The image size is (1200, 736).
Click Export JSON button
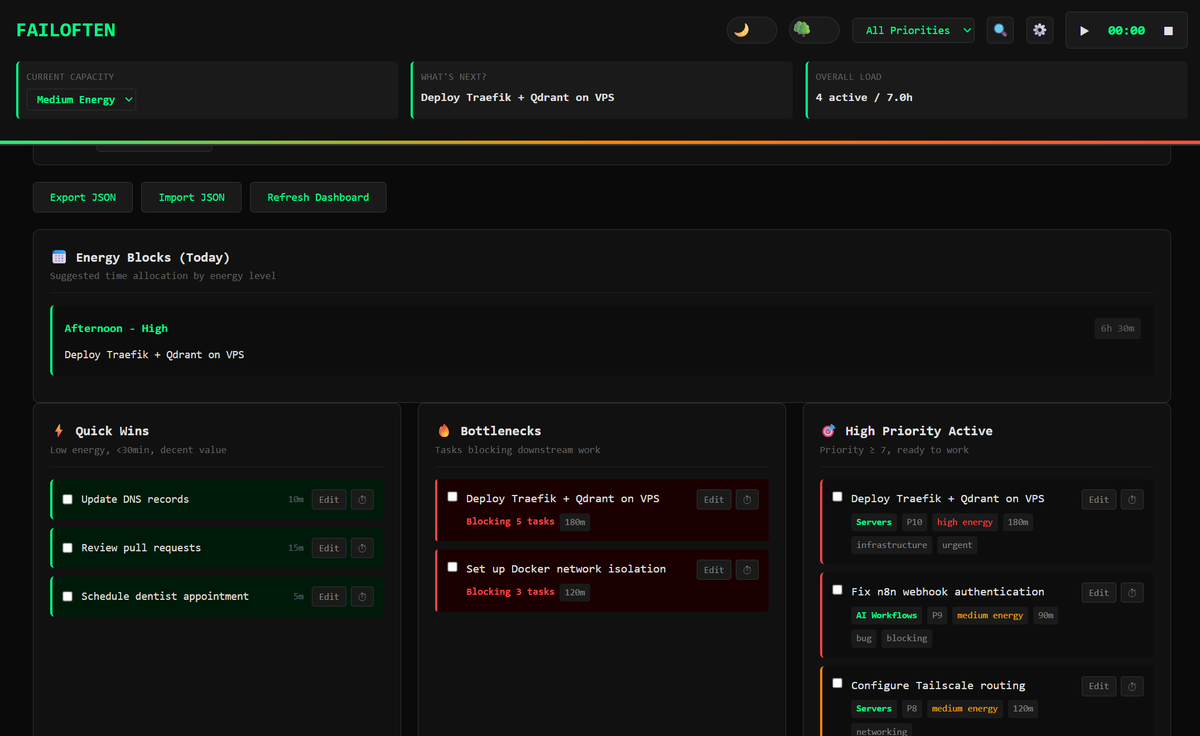[x=82, y=197]
